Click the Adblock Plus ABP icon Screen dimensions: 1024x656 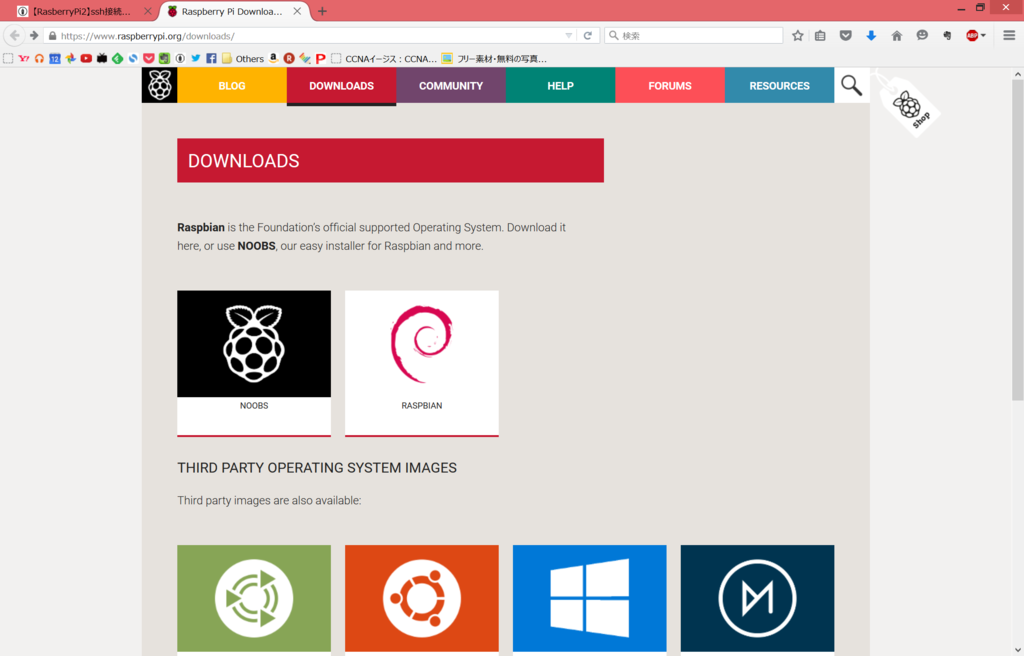coord(972,35)
